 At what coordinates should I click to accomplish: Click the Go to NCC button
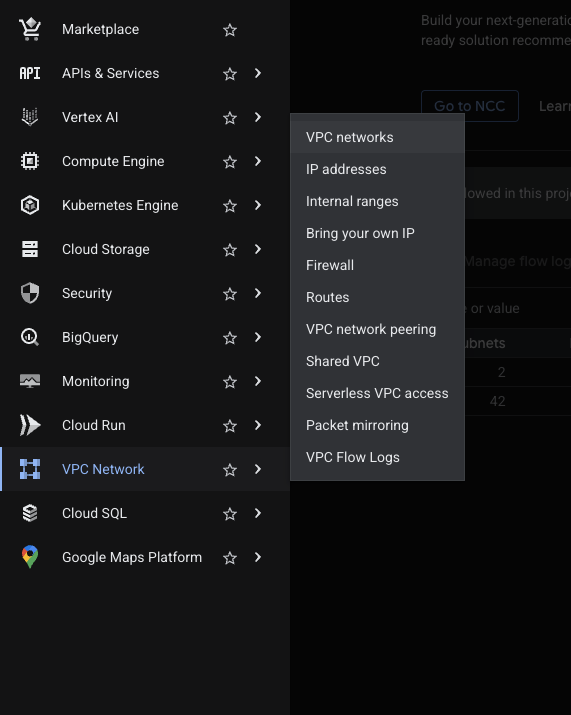point(469,106)
